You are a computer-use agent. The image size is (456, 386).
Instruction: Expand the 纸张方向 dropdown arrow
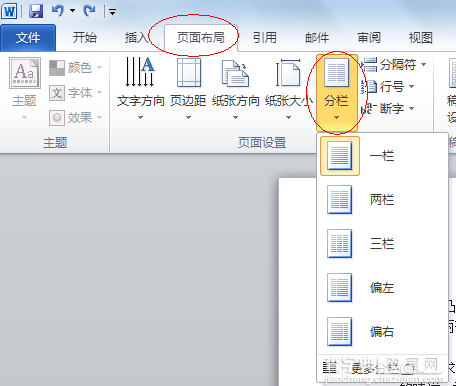[235, 117]
